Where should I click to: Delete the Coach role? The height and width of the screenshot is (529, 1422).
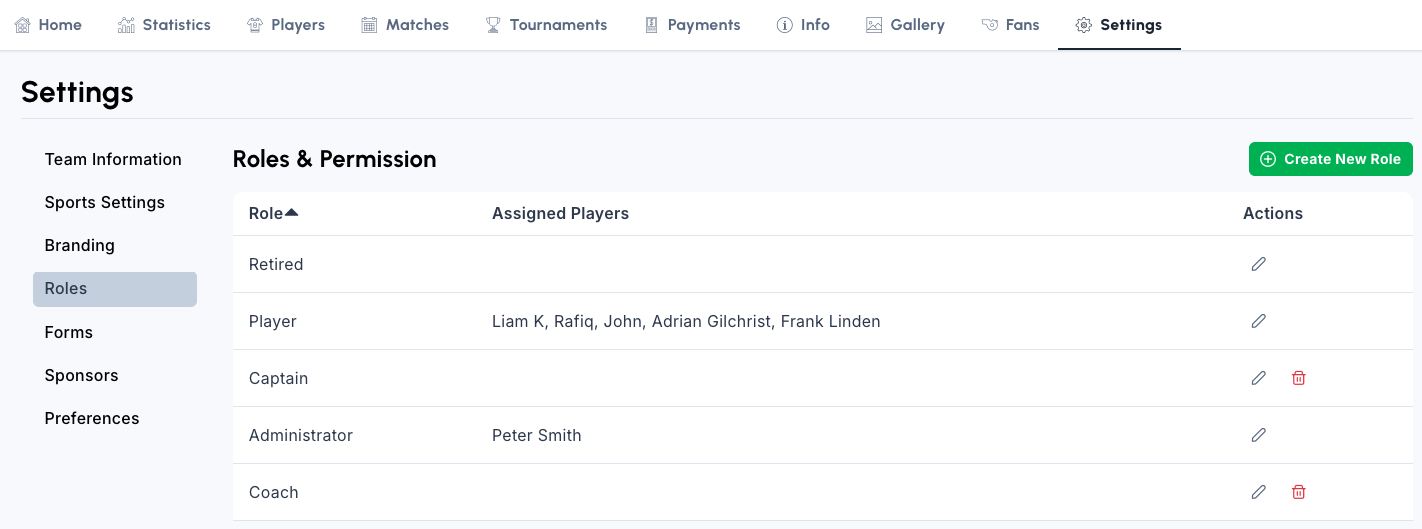point(1298,492)
